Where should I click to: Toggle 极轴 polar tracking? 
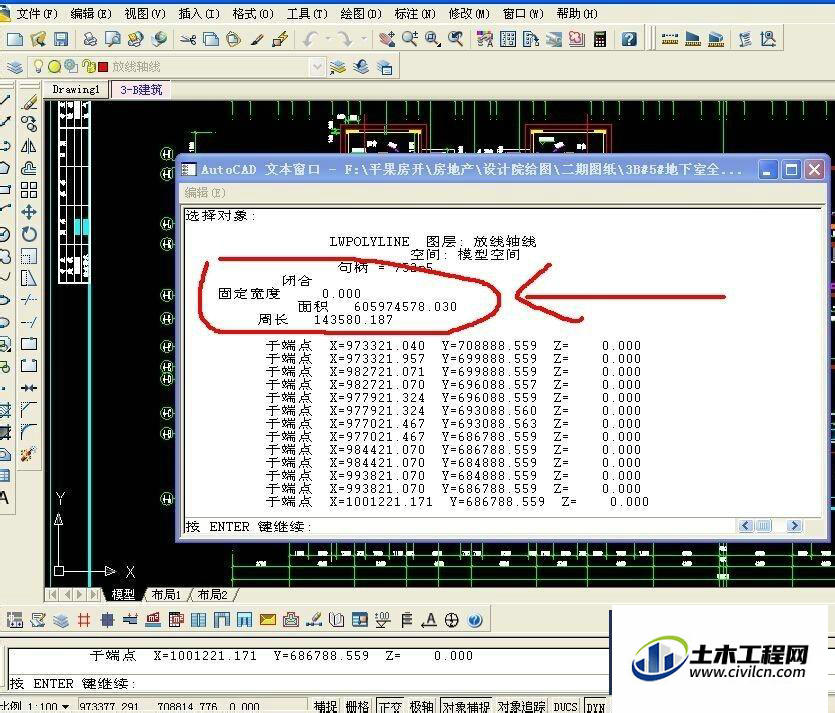pyautogui.click(x=422, y=706)
